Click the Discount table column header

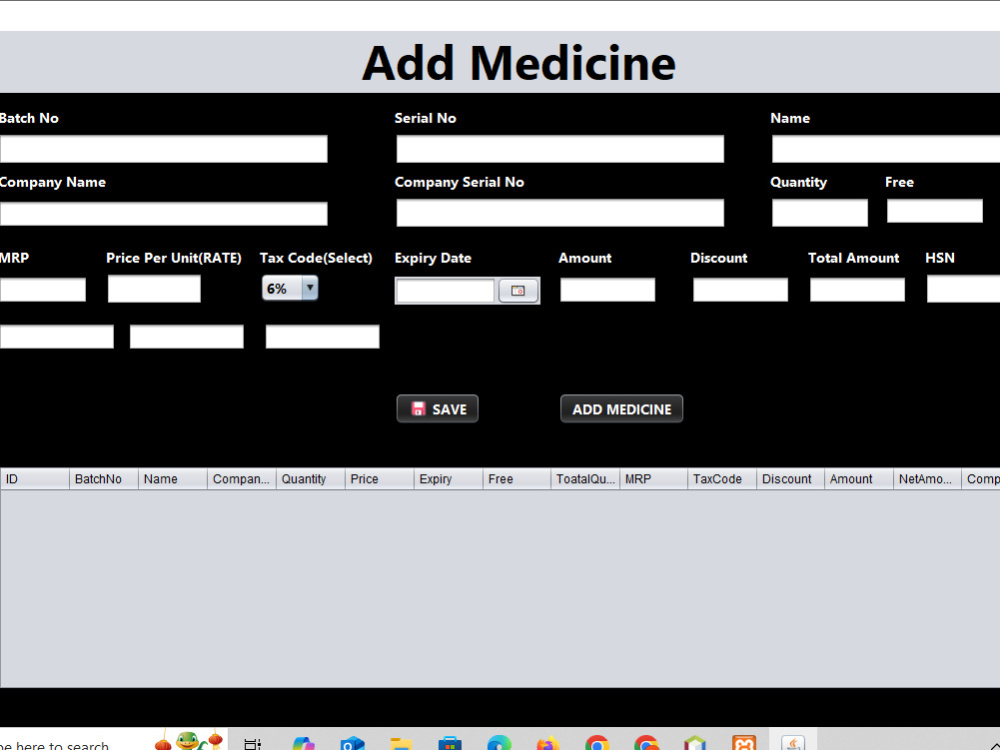click(790, 479)
